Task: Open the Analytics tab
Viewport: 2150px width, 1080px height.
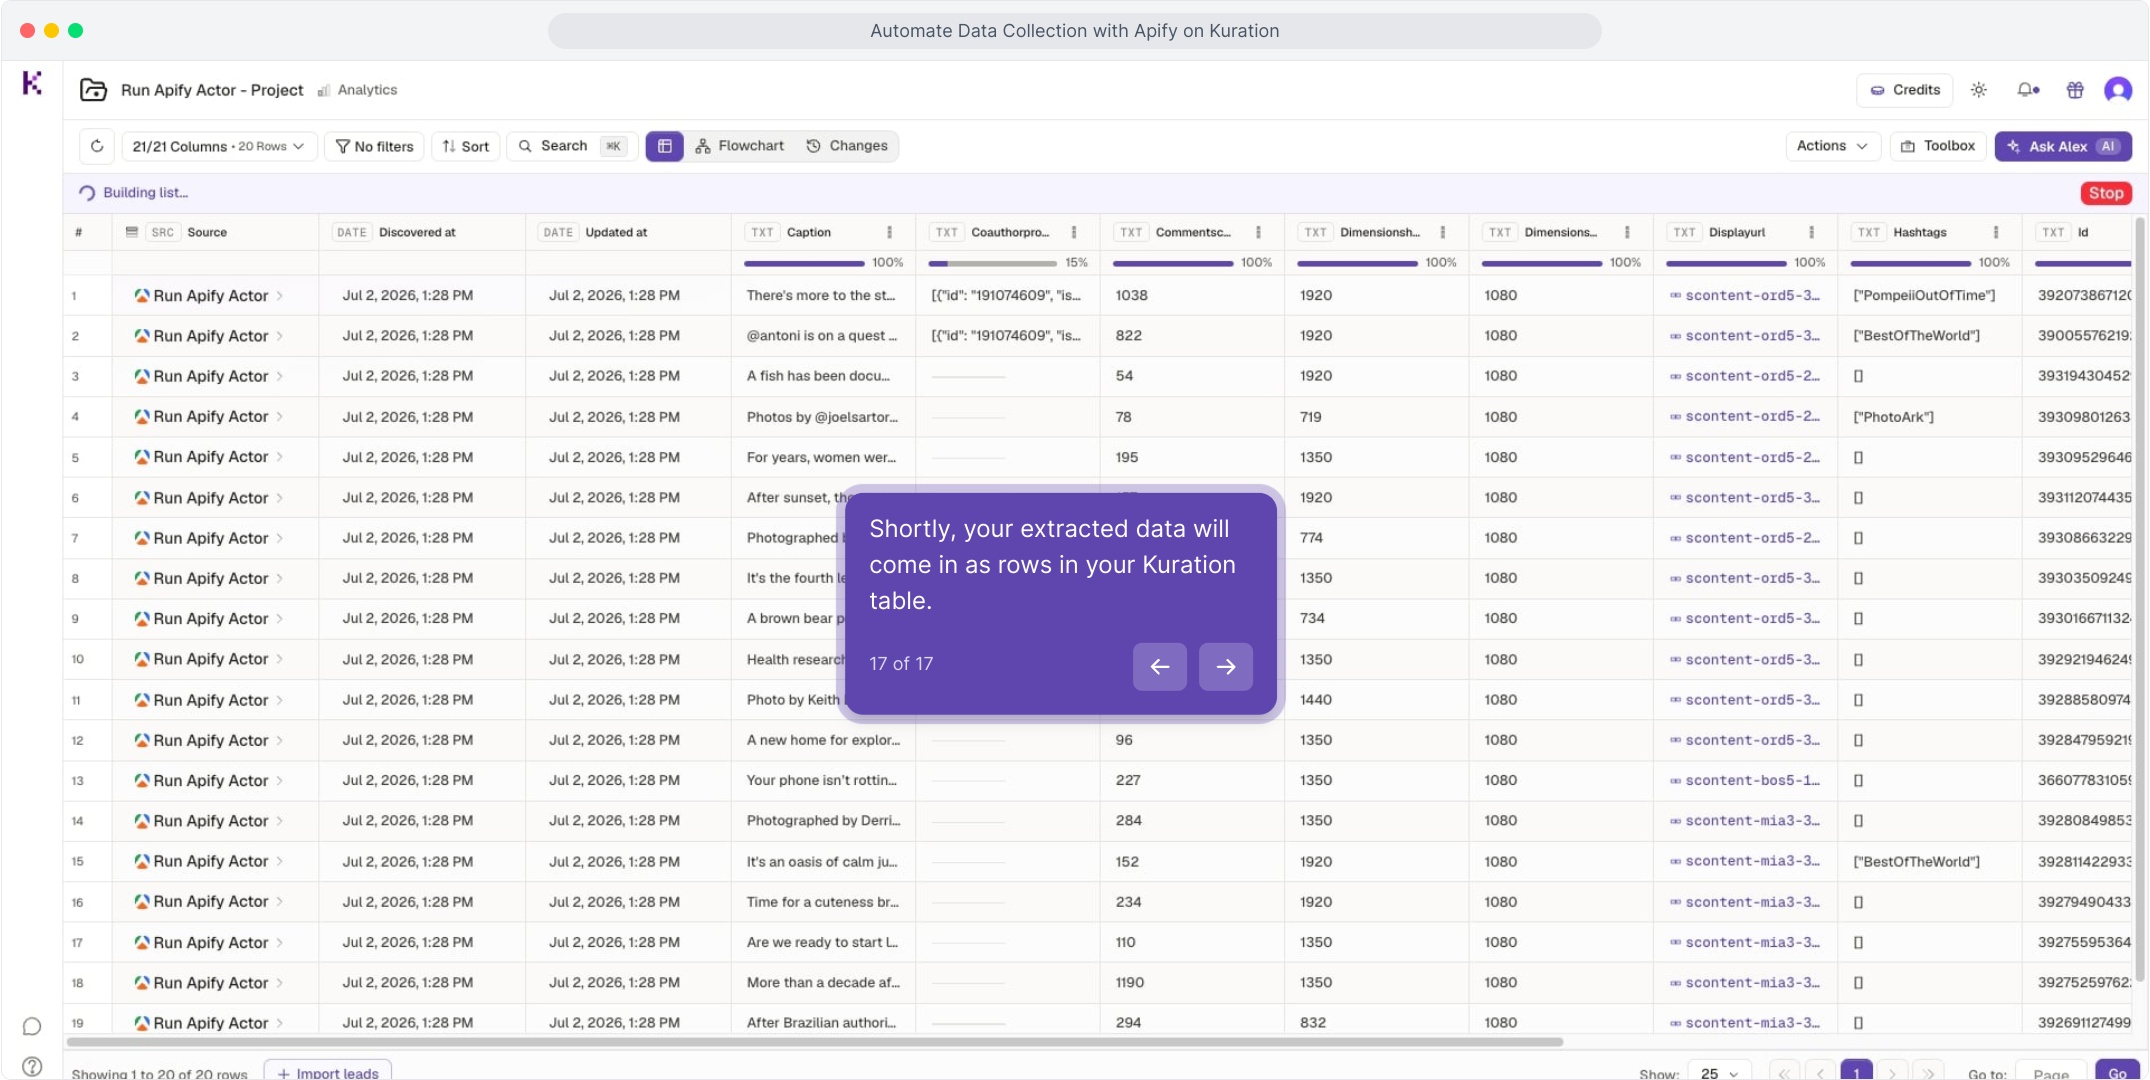Action: click(357, 90)
